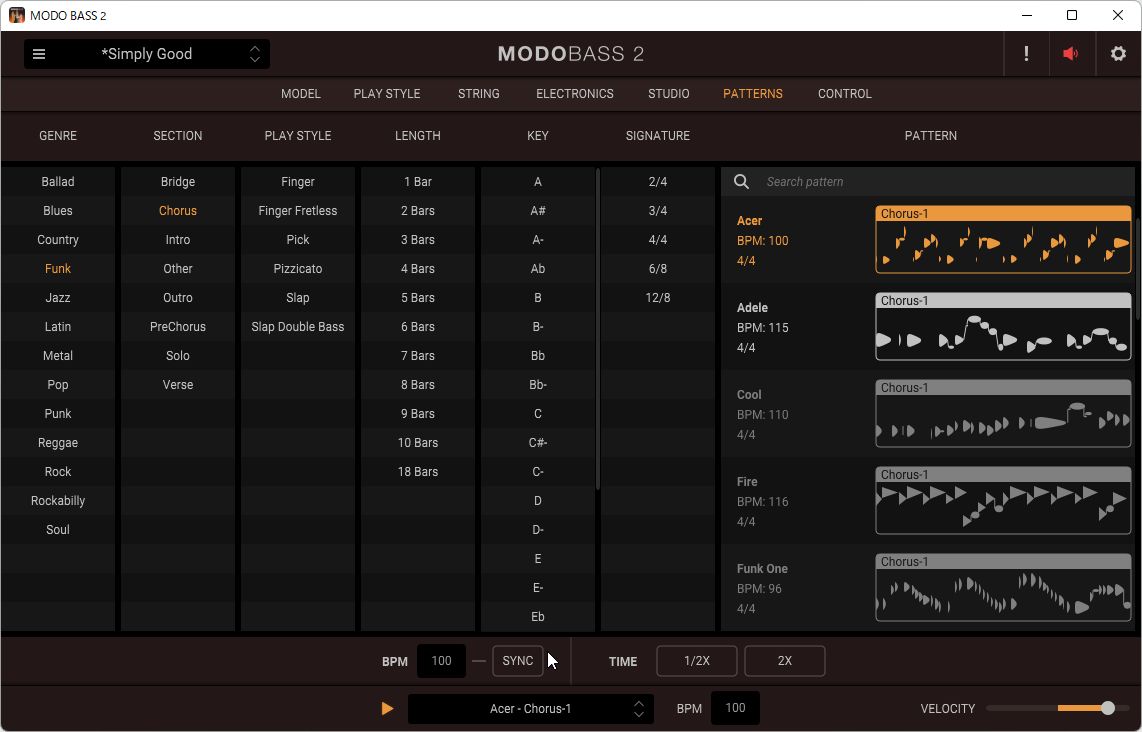This screenshot has width=1142, height=732.
Task: Pick the Rockabilly genre
Action: 58,501
